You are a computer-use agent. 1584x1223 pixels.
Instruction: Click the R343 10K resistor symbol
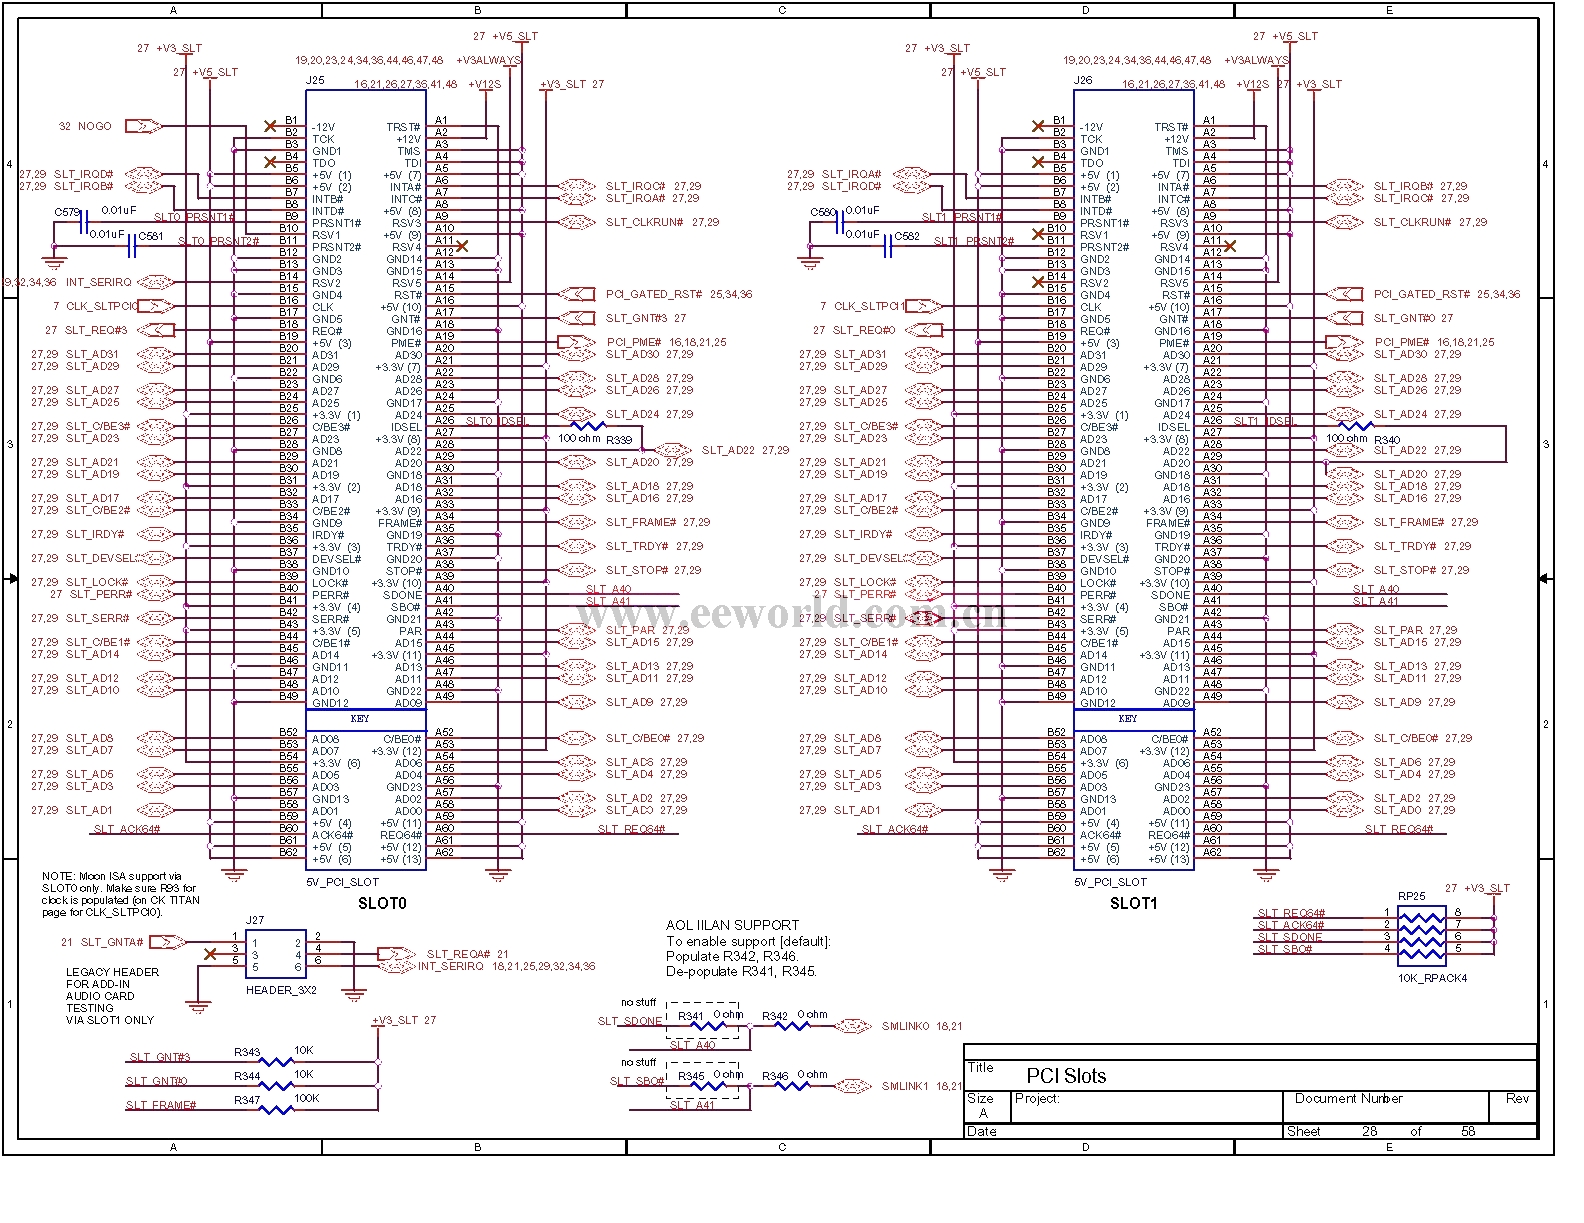tap(276, 1060)
